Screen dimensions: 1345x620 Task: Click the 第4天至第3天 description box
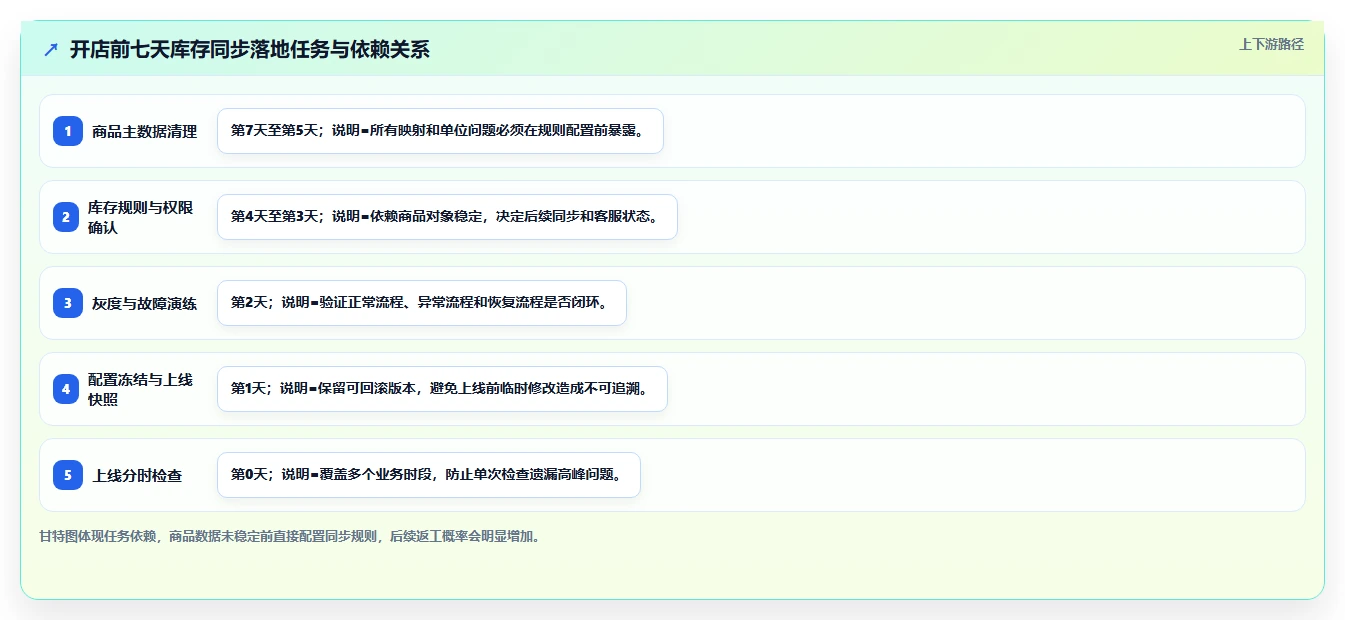tap(447, 217)
